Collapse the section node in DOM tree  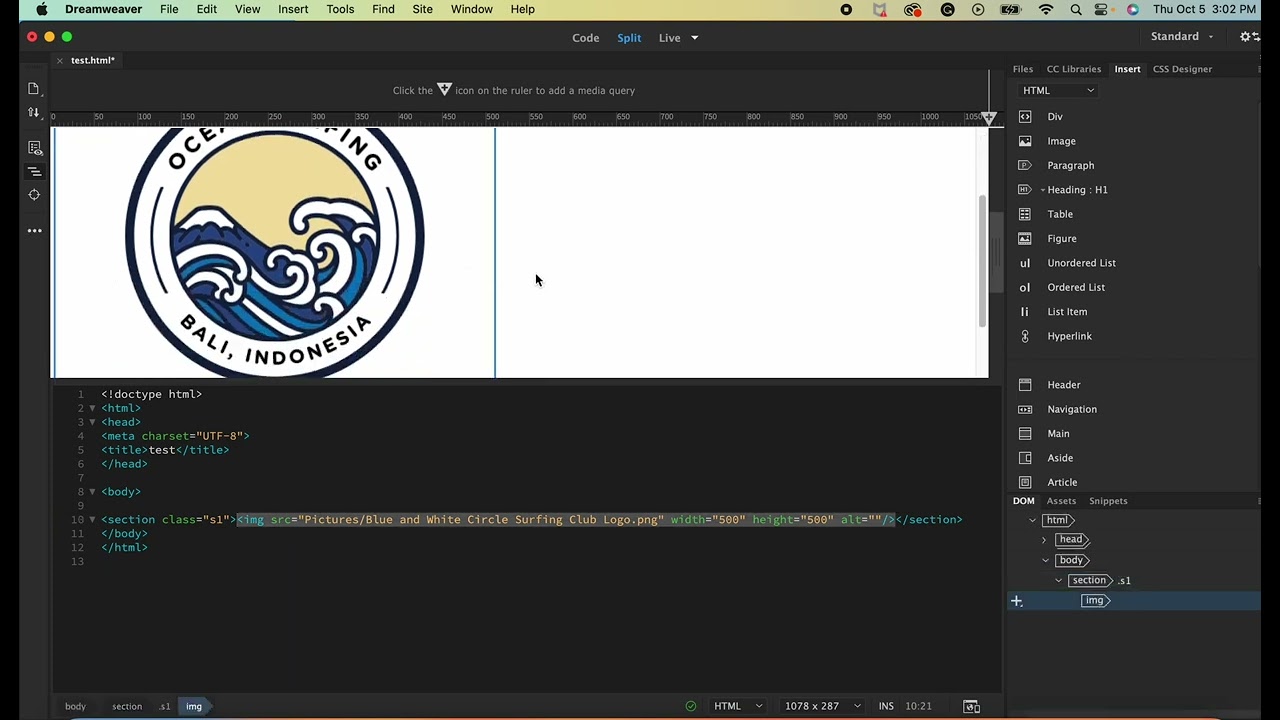1059,580
